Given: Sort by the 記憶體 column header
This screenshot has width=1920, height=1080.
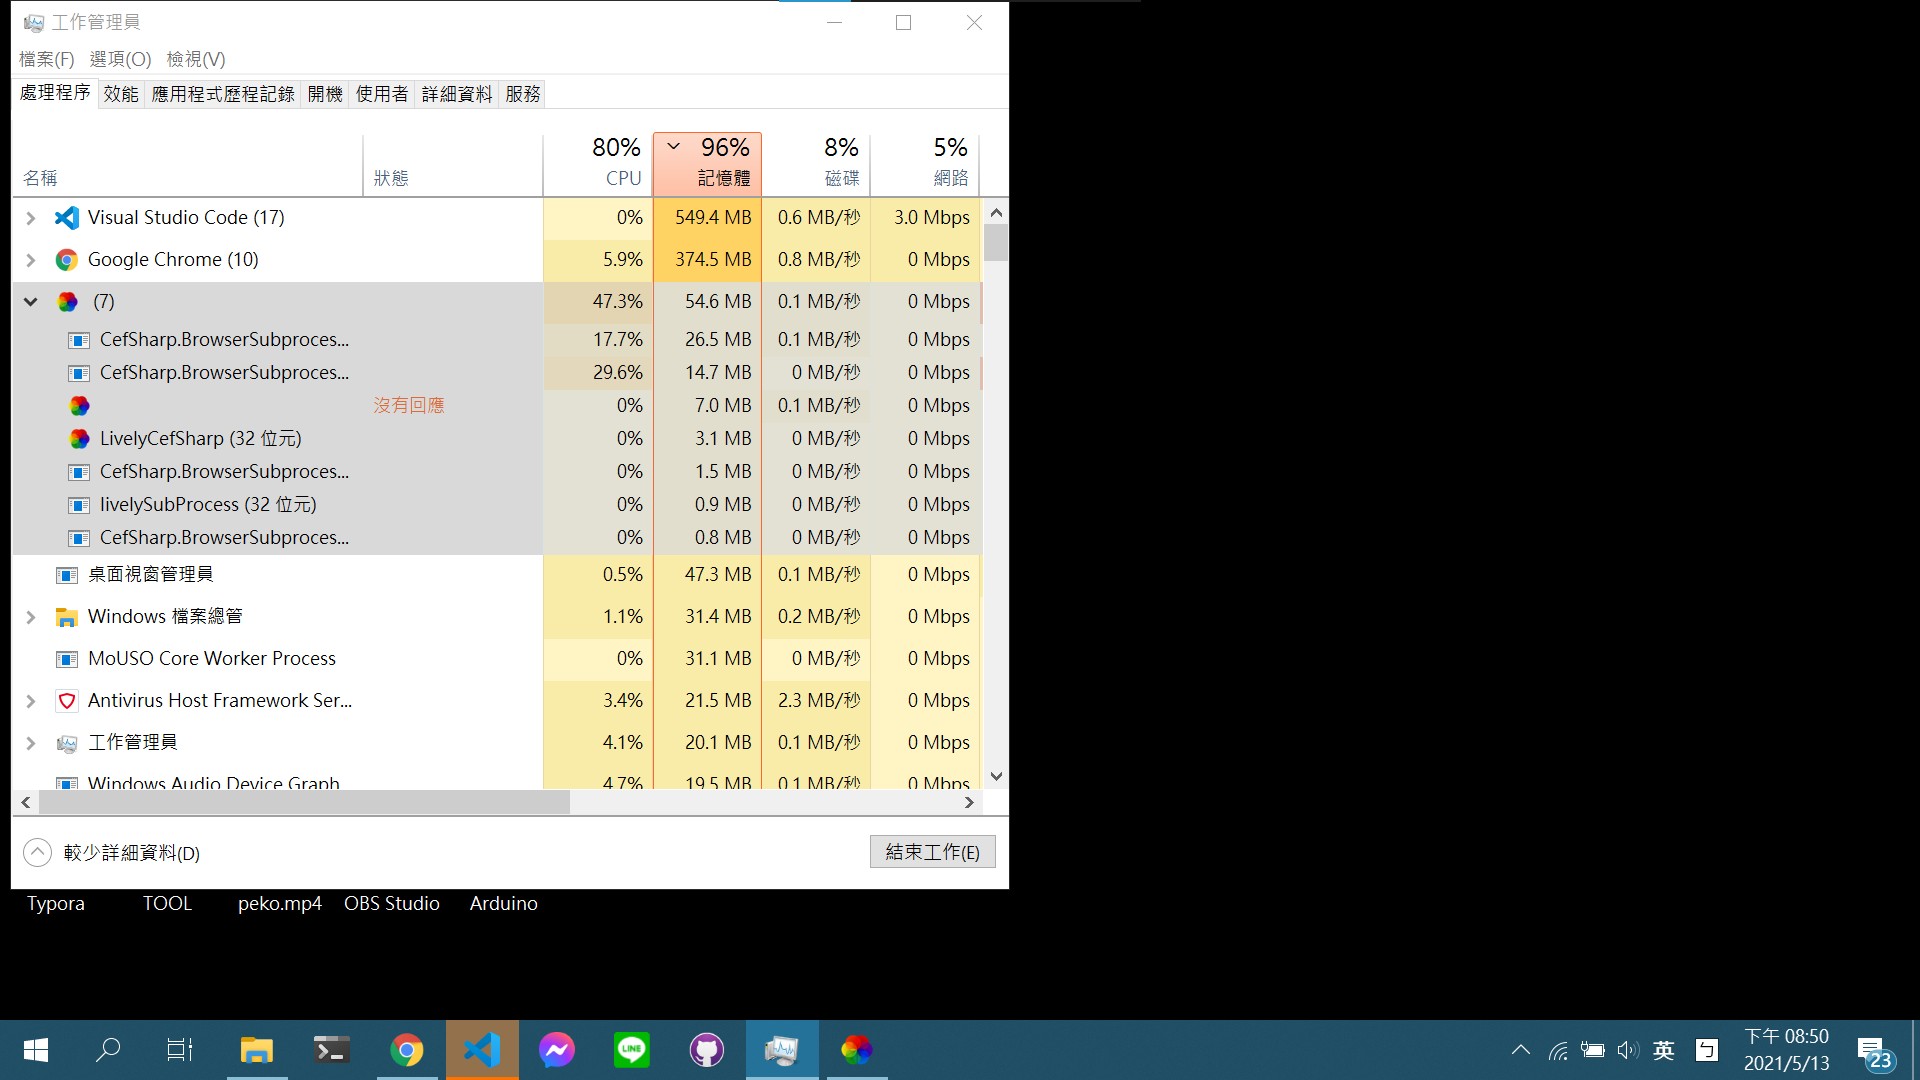Looking at the screenshot, I should coord(707,164).
